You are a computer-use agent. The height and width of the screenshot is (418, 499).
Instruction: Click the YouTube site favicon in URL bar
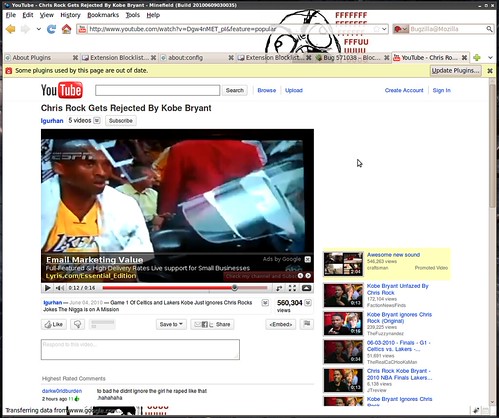click(82, 29)
